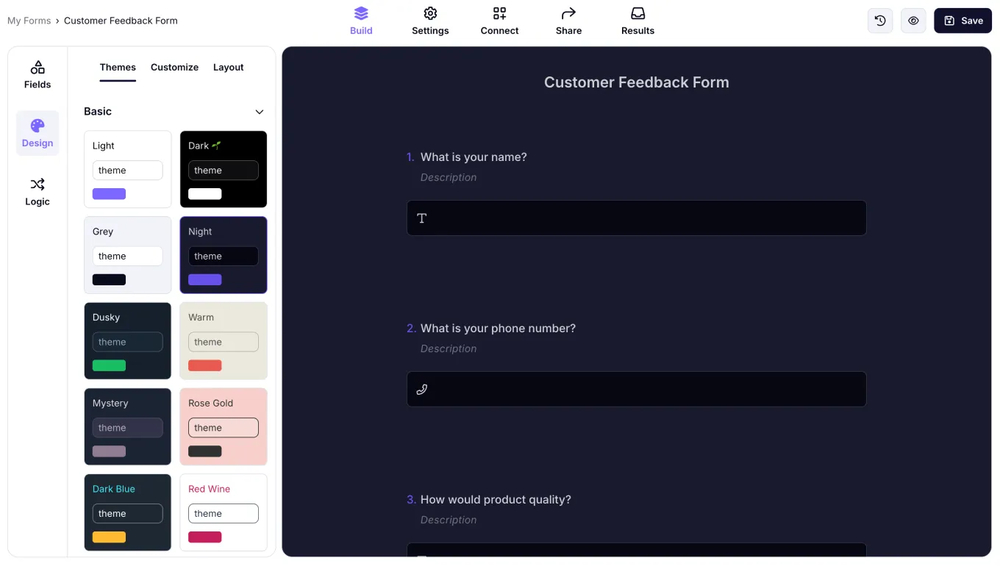
Task: Open the Connect integrations icon
Action: pos(499,14)
